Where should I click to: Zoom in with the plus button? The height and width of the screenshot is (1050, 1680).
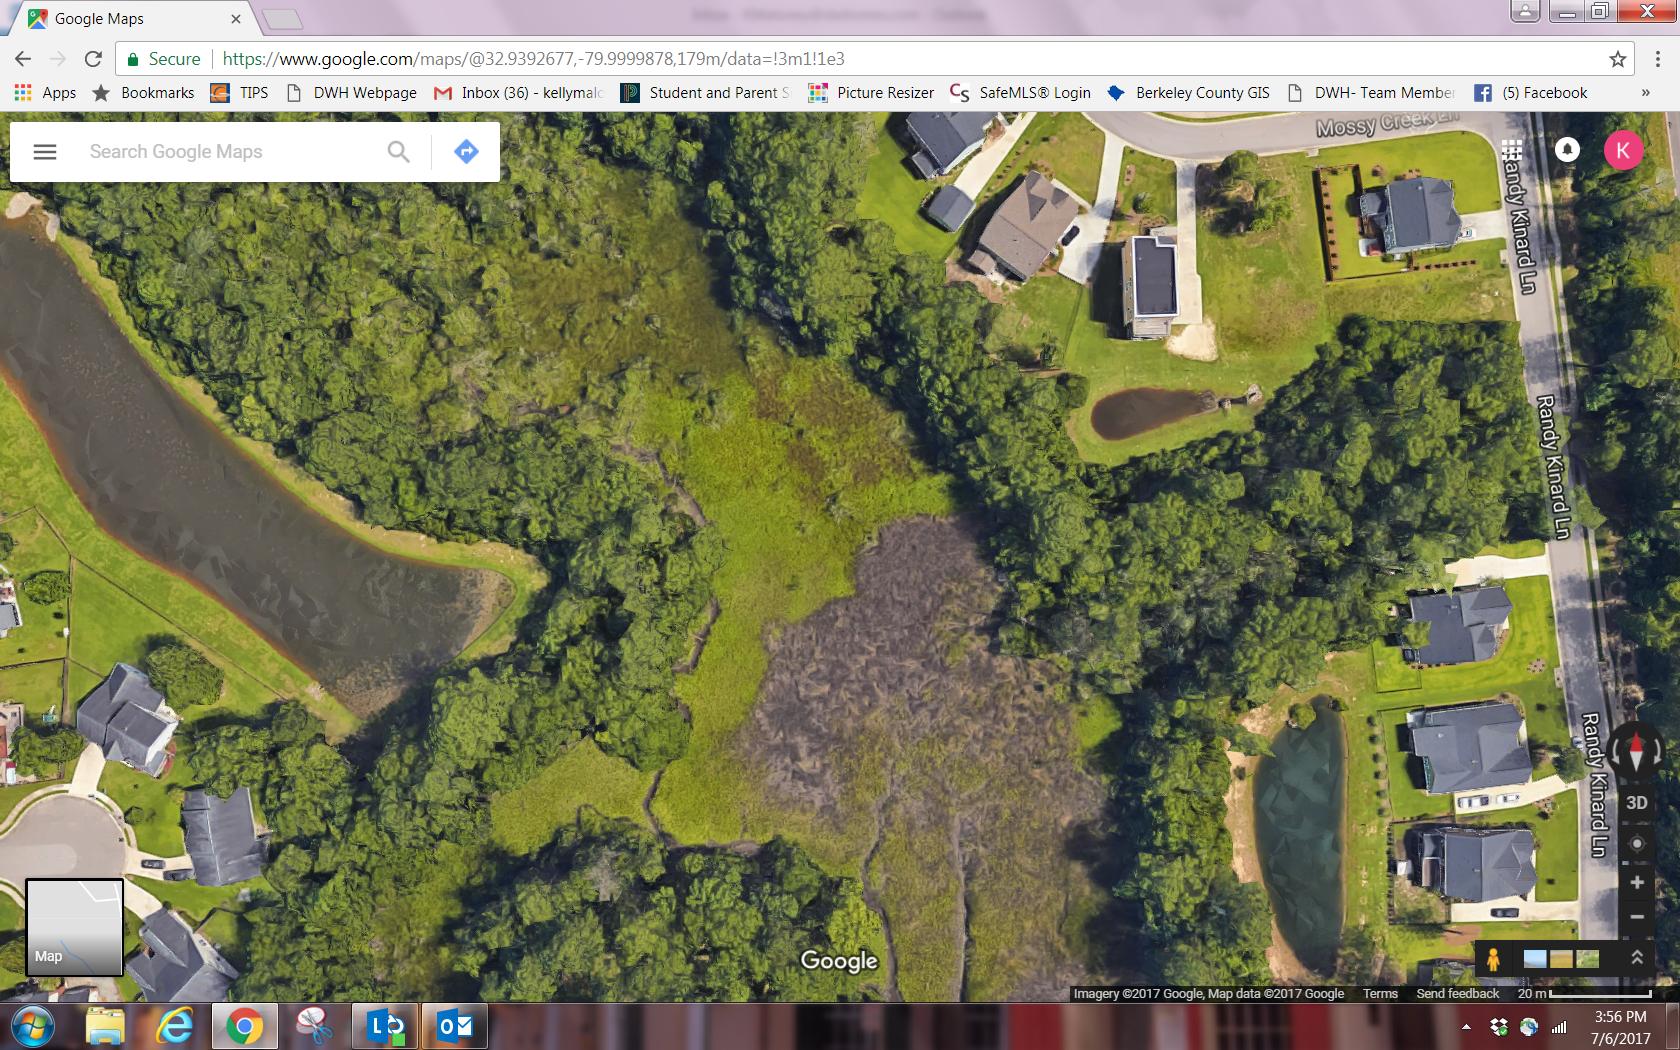click(1637, 882)
